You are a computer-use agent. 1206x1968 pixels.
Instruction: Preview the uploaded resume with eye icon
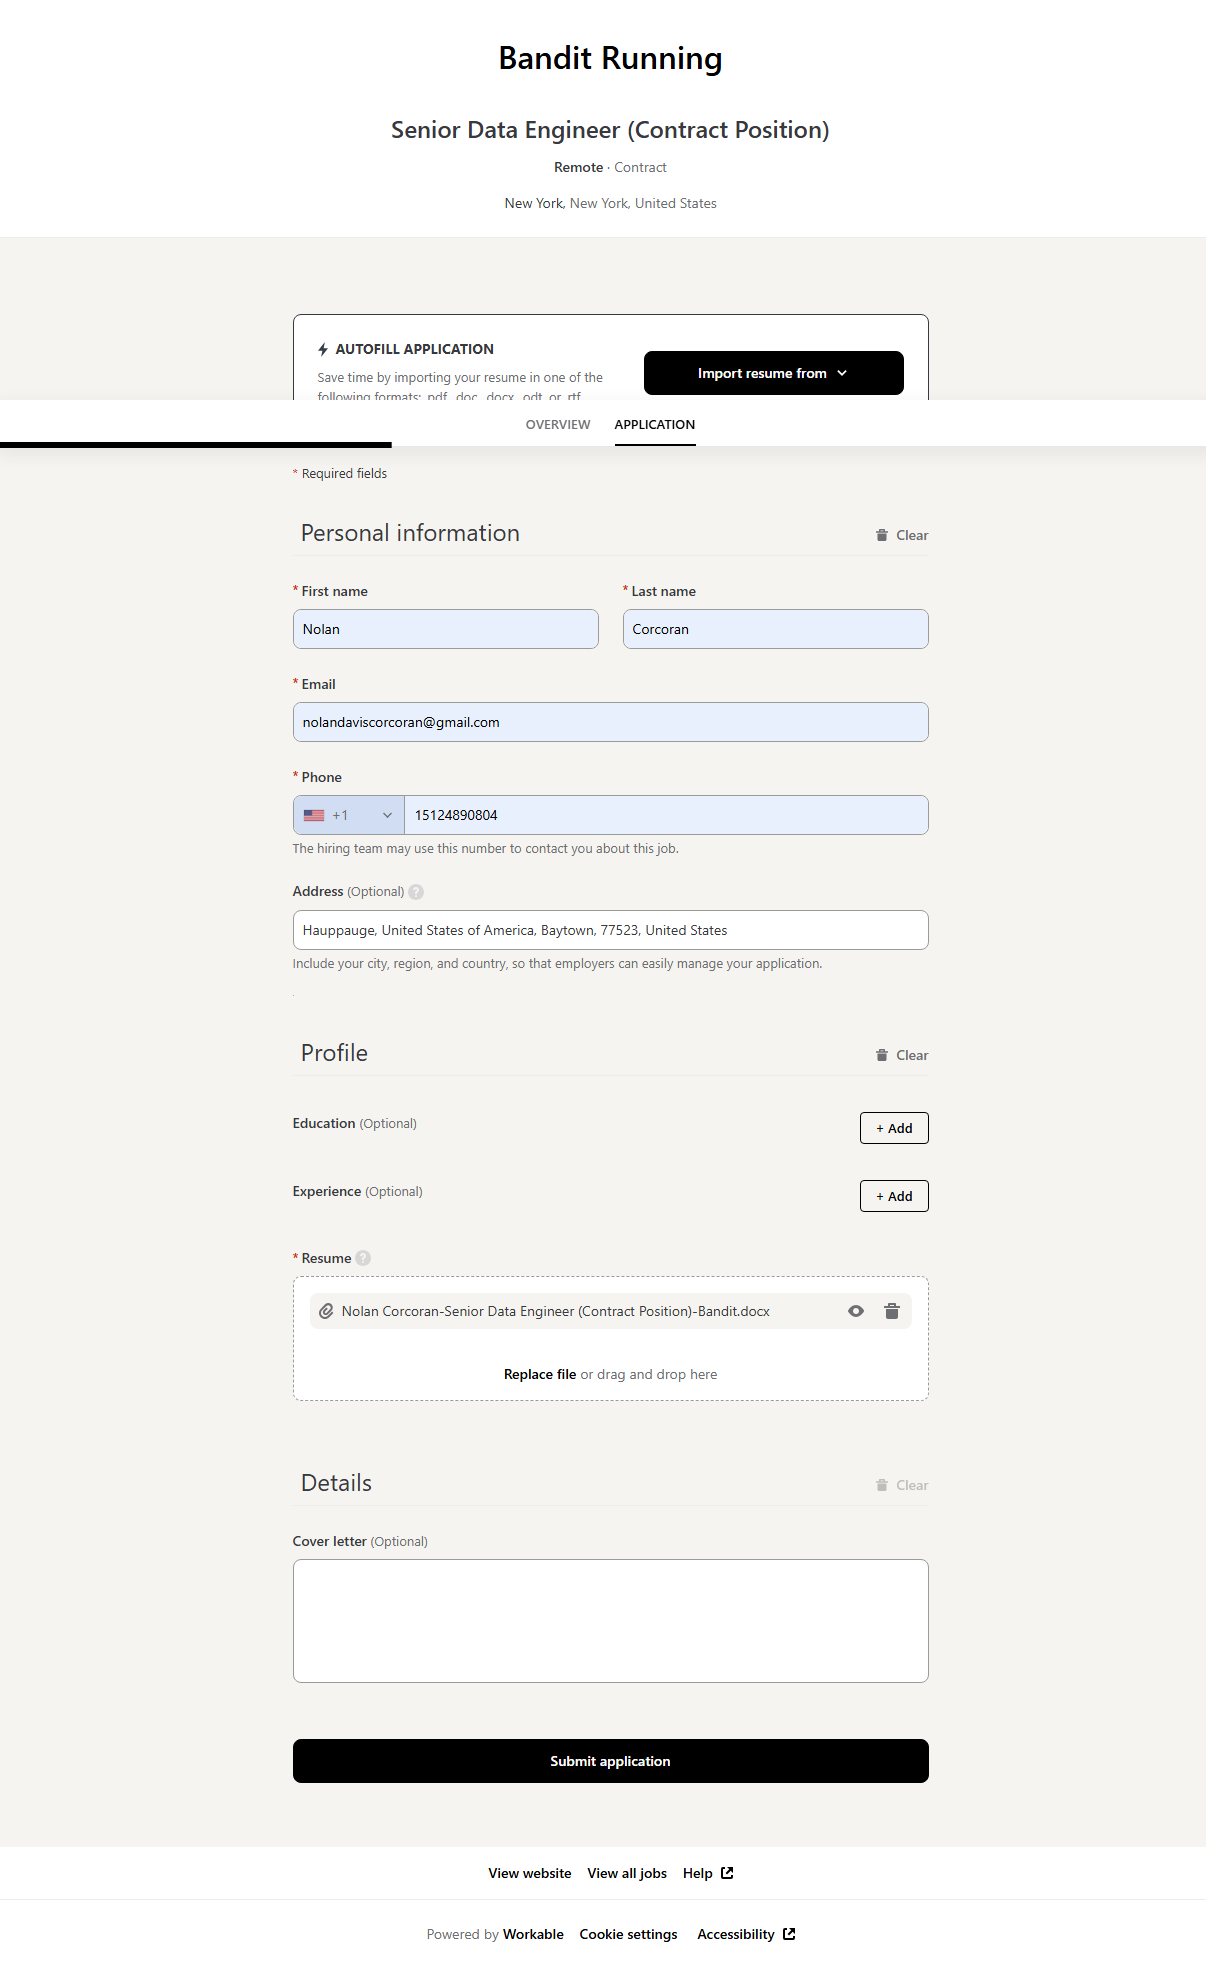coord(855,1311)
